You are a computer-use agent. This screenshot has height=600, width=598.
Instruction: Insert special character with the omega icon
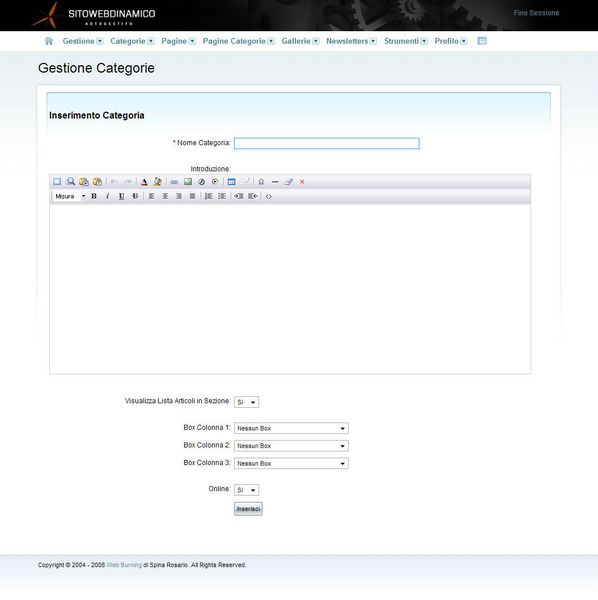(x=261, y=182)
